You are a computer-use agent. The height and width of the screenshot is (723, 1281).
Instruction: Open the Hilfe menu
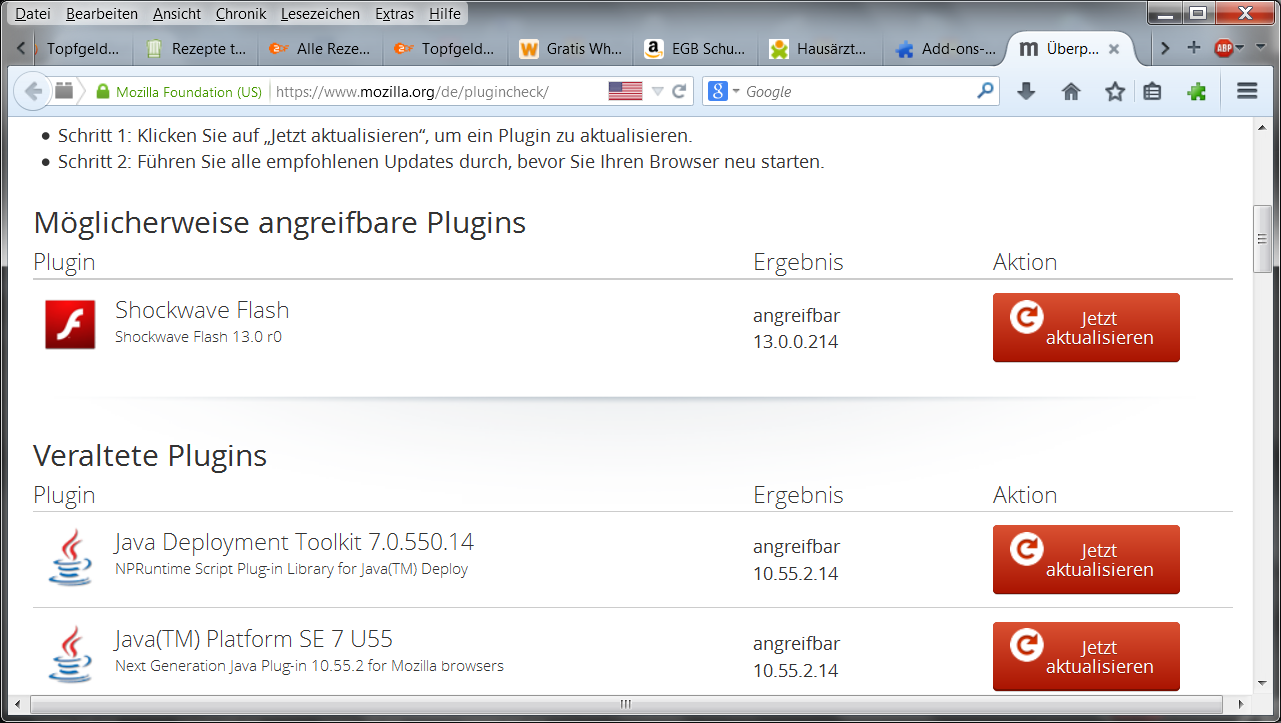click(445, 14)
